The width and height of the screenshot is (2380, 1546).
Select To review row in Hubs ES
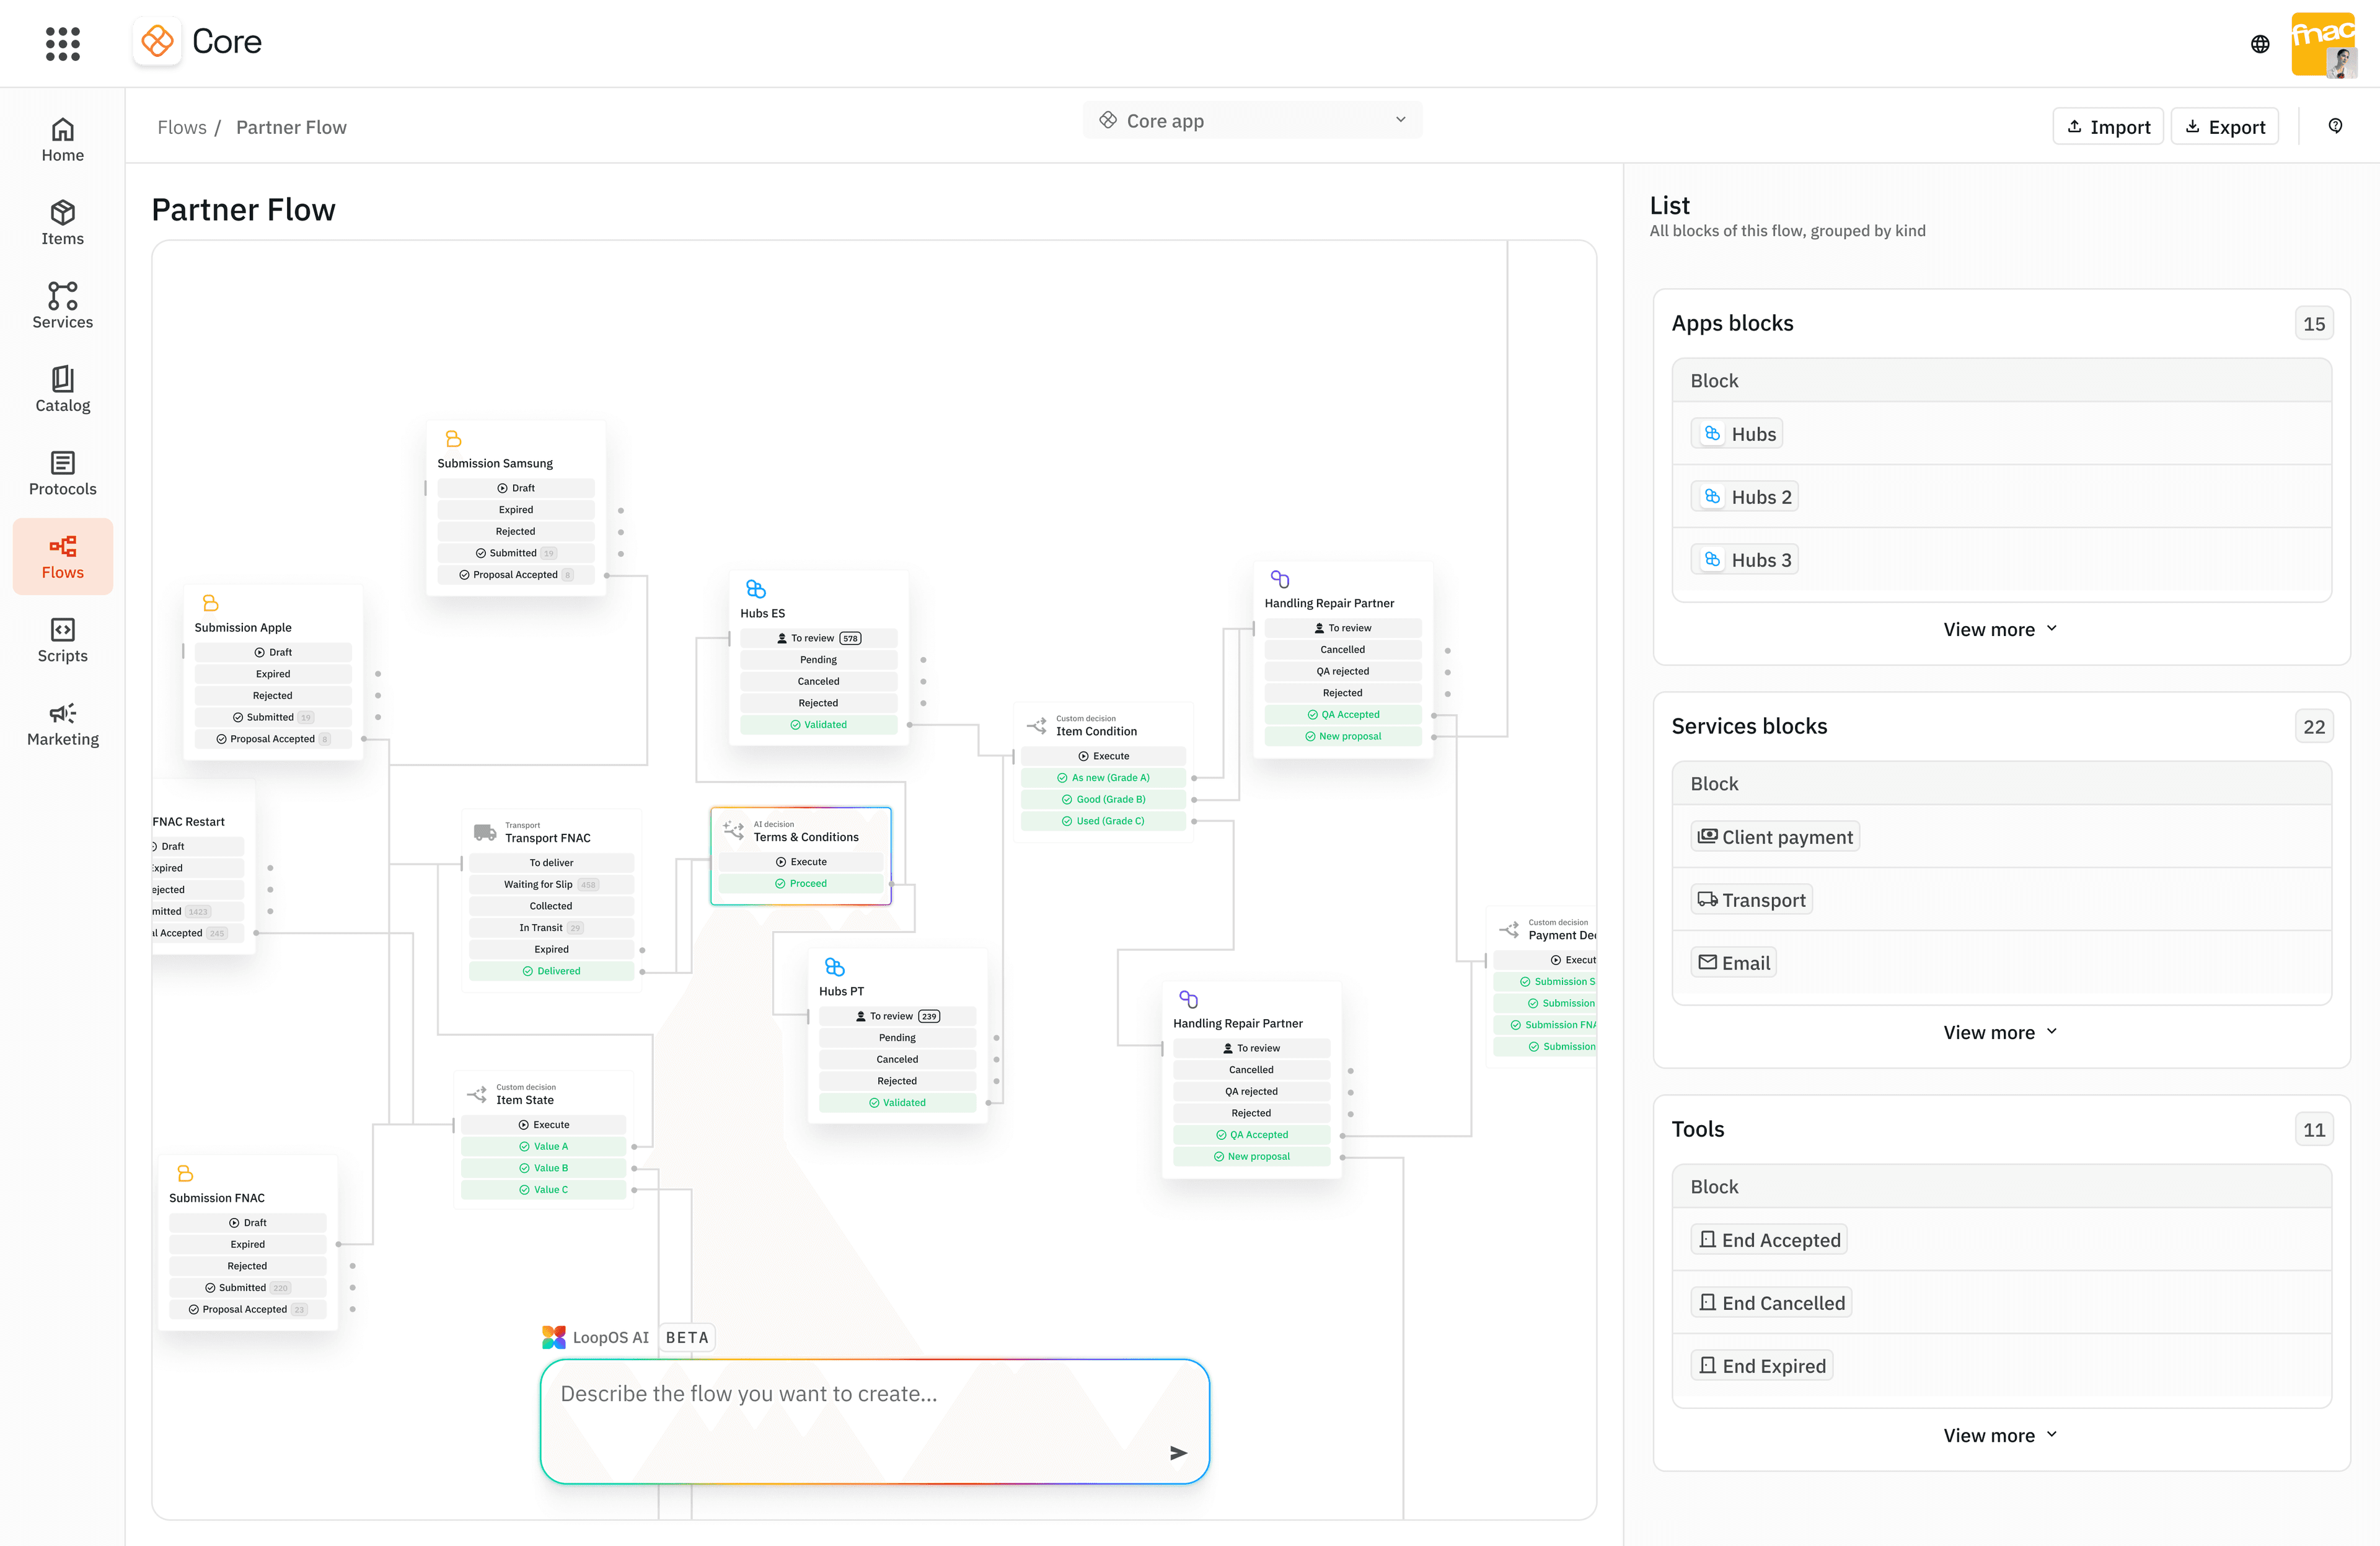click(819, 638)
